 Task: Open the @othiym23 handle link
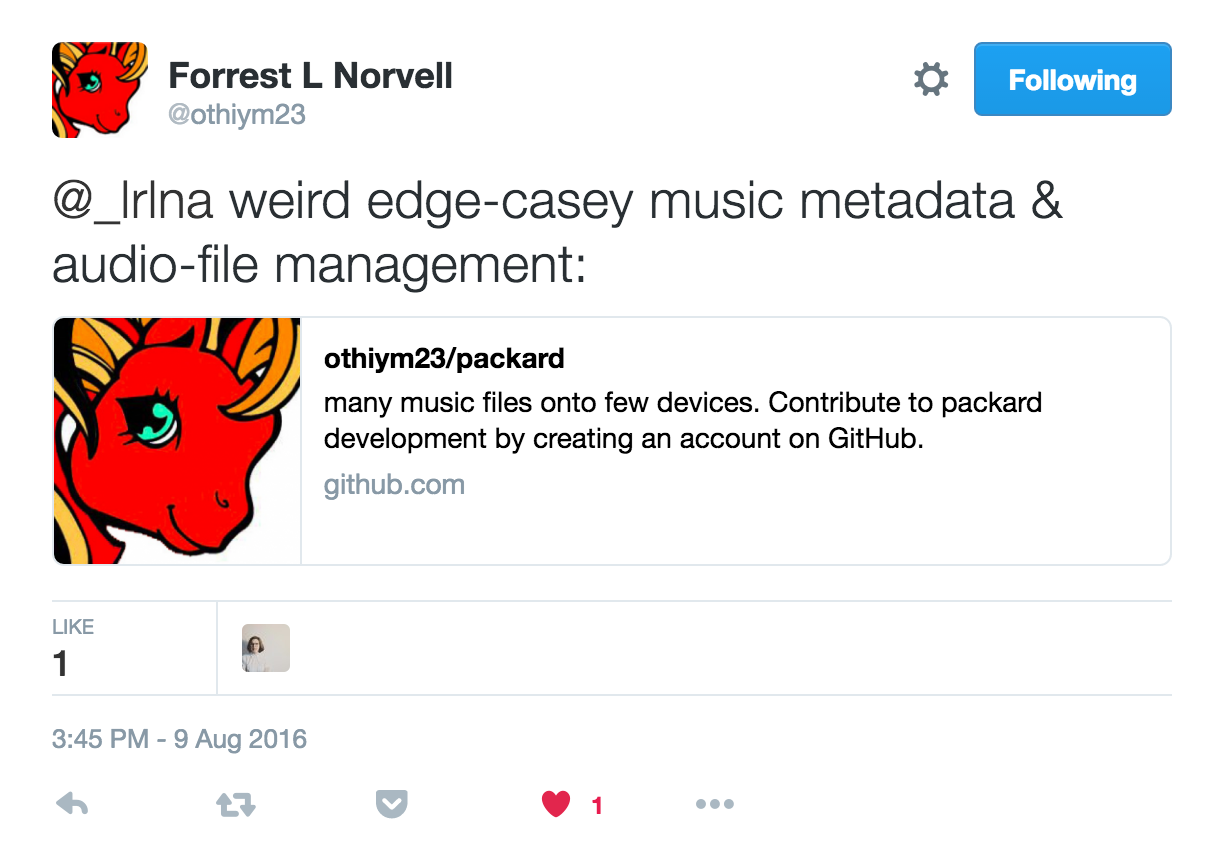(237, 115)
